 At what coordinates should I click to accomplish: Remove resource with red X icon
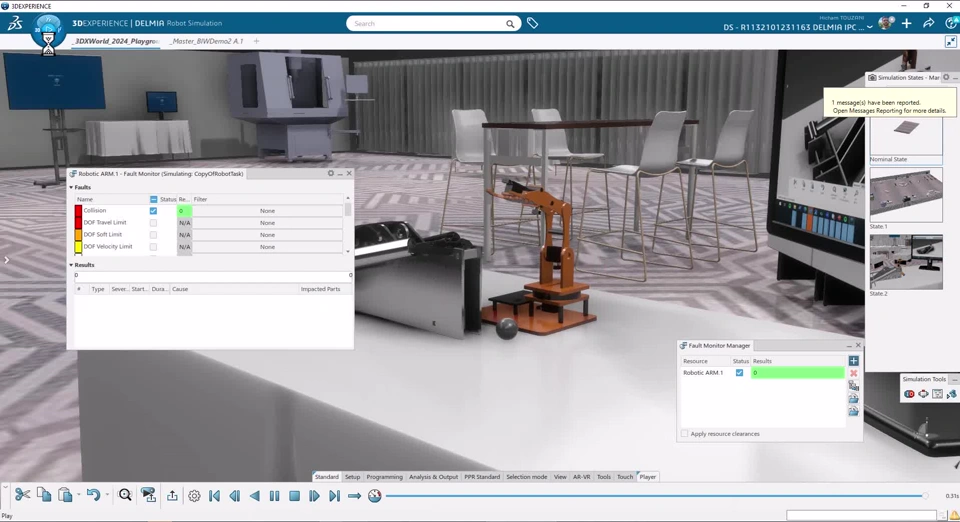click(x=853, y=373)
